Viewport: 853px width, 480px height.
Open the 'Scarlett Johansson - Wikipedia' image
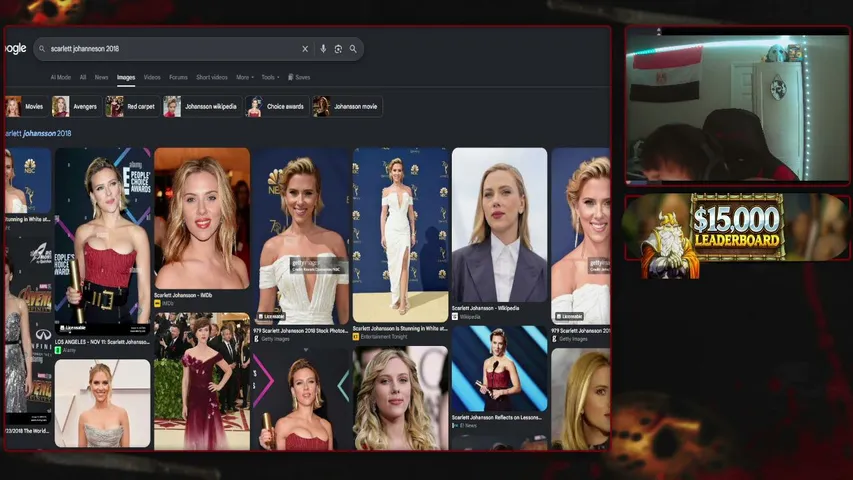click(499, 225)
